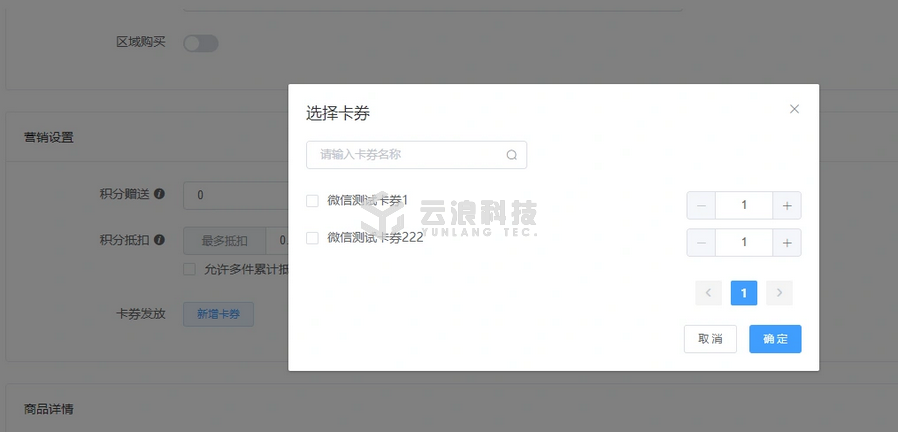Click the search magnifier icon in coupon field
This screenshot has width=899, height=433.
click(512, 155)
